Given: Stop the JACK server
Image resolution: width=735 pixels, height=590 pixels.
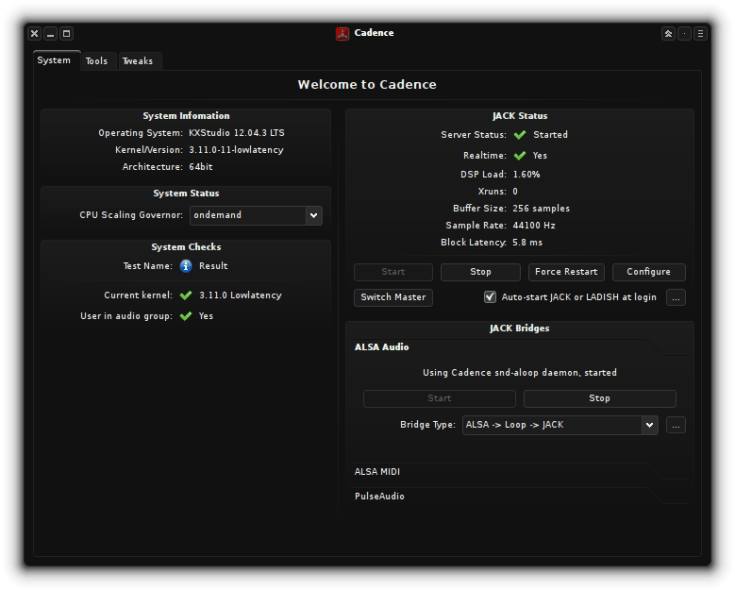Looking at the screenshot, I should 480,272.
